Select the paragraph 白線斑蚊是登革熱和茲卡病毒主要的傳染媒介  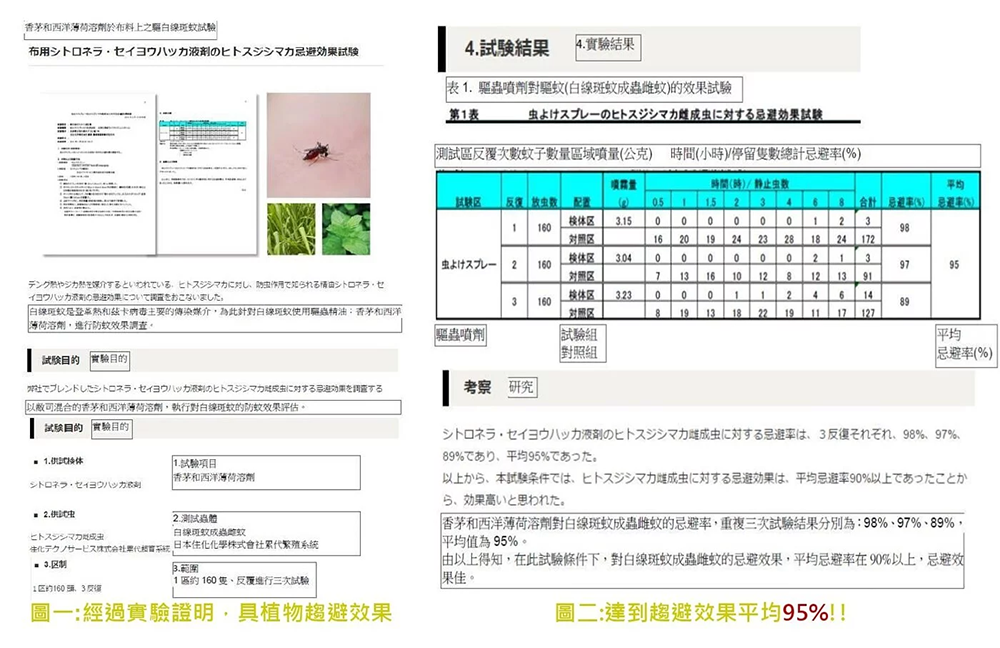tap(215, 319)
